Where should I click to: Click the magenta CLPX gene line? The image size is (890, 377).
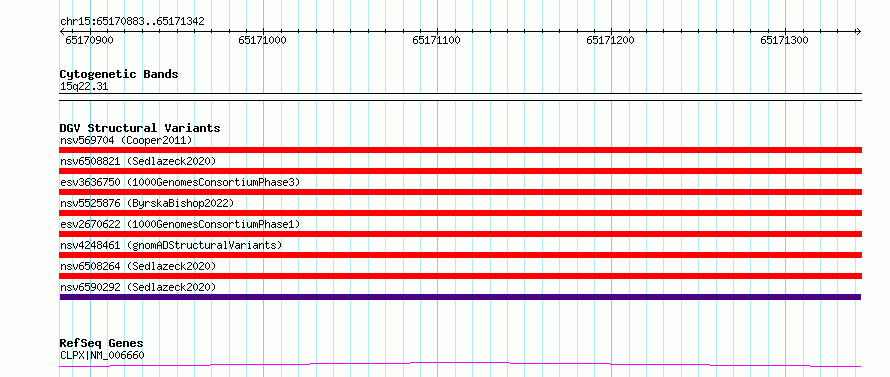click(x=460, y=364)
